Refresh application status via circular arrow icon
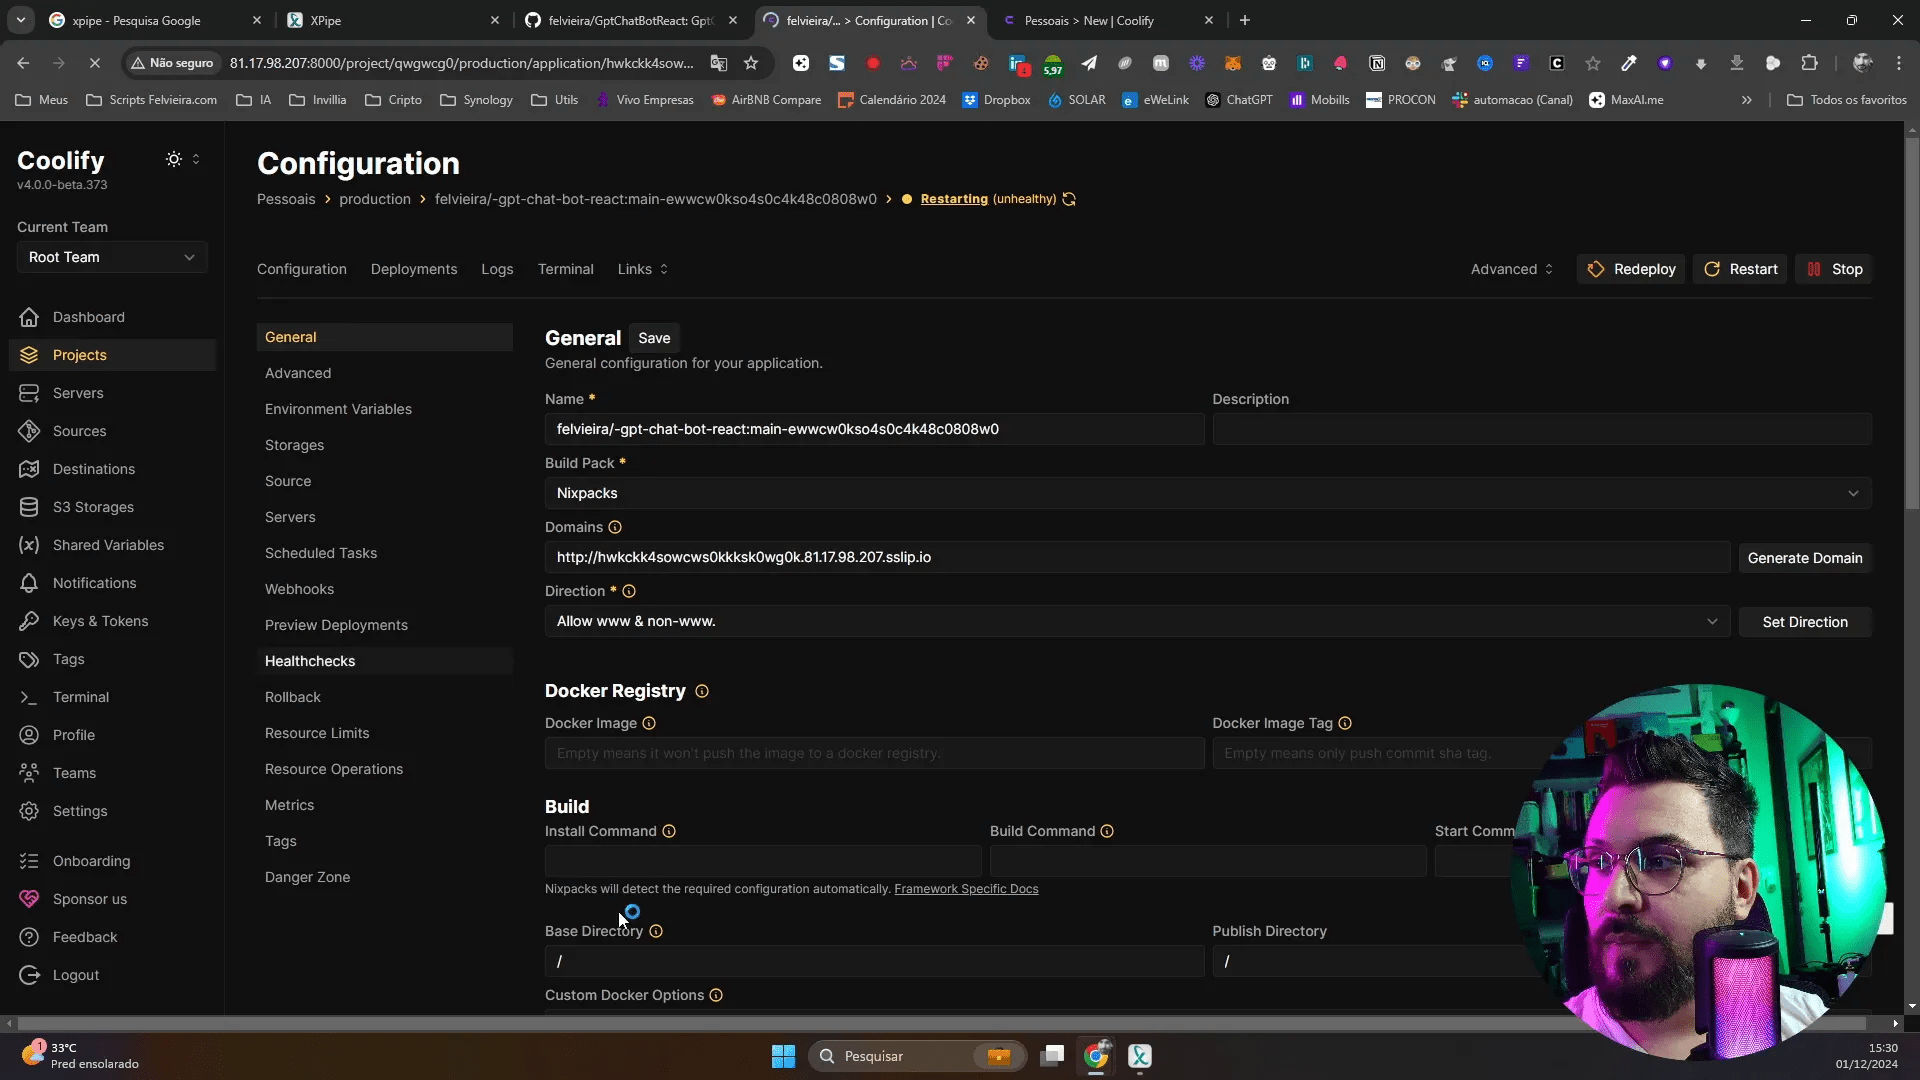 (1069, 199)
